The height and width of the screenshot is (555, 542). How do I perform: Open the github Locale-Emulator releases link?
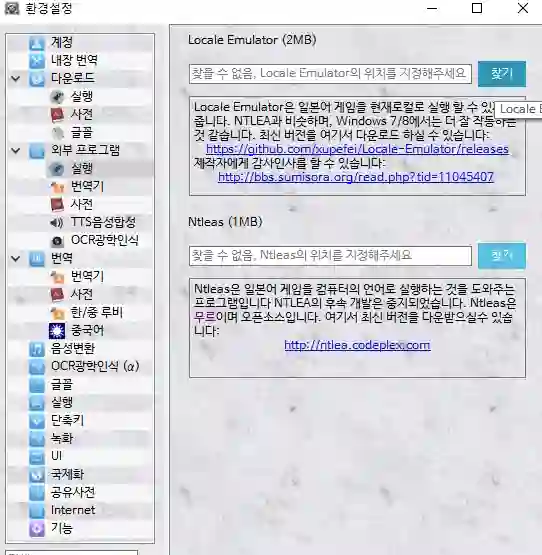(357, 149)
